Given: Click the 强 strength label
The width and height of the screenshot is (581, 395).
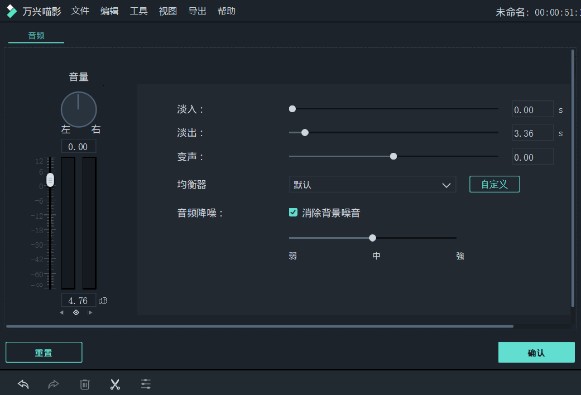Looking at the screenshot, I should (460, 256).
